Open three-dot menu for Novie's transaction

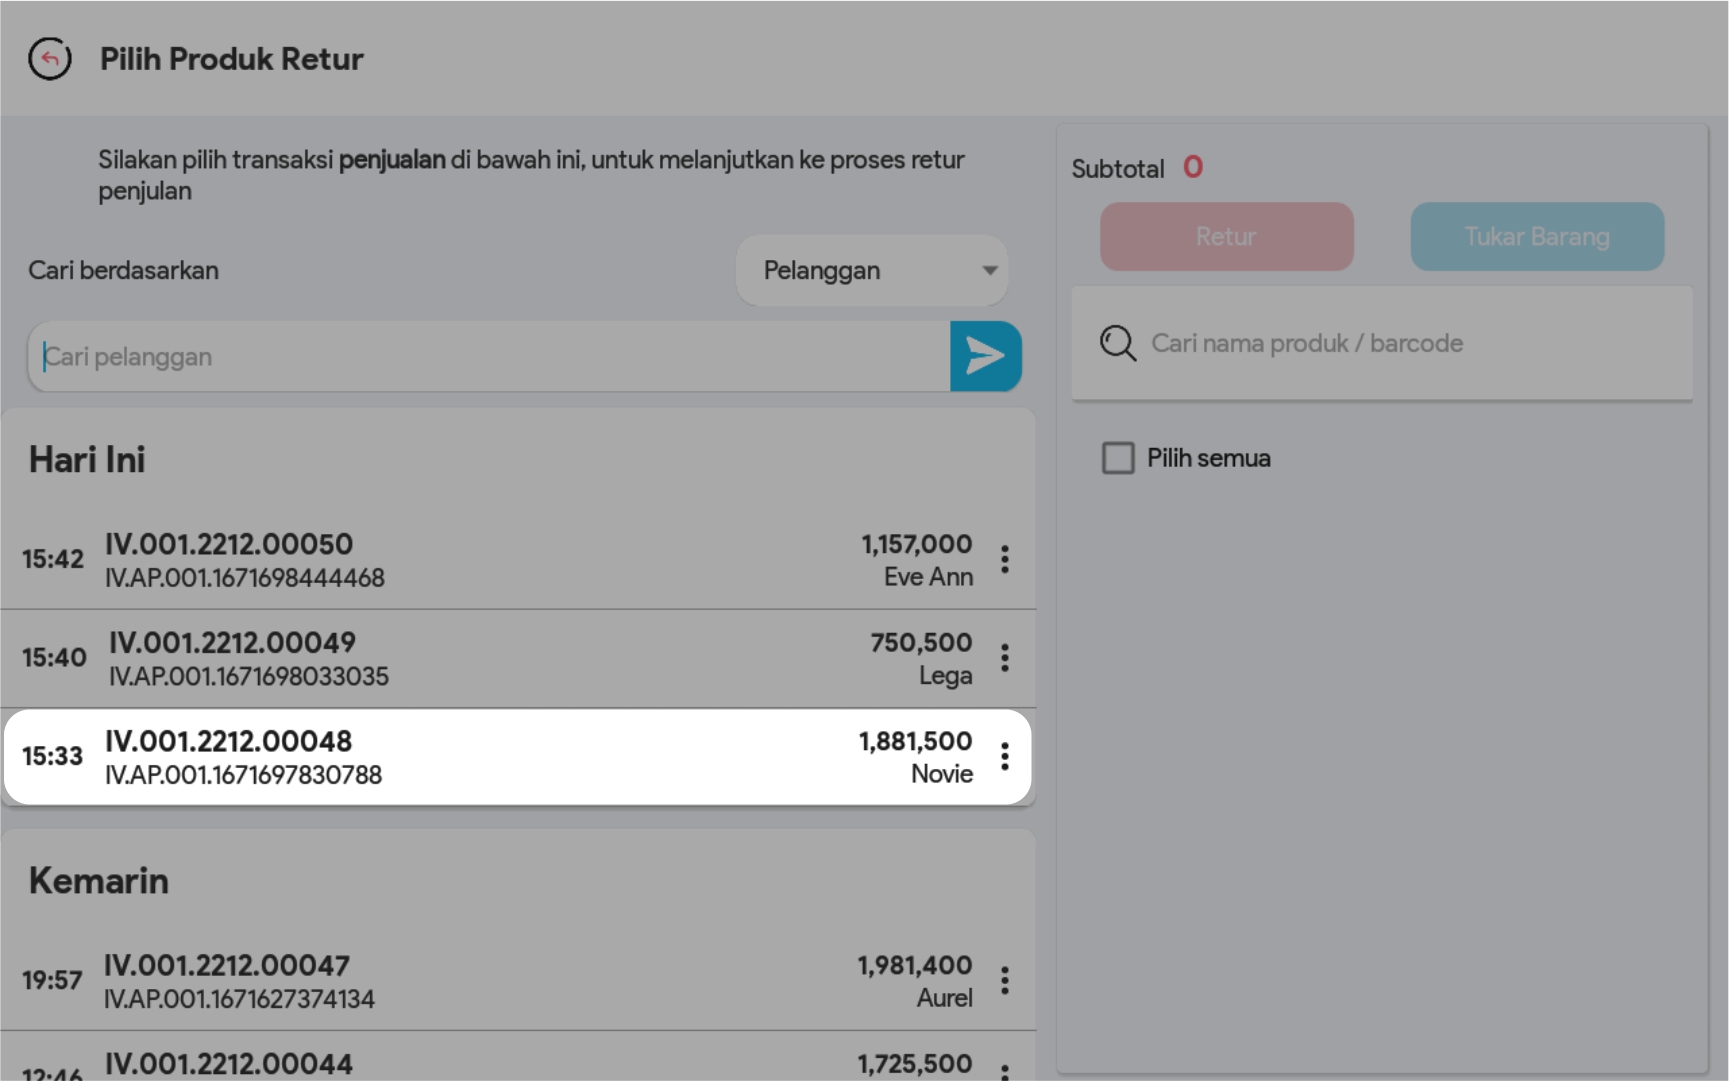[1004, 756]
